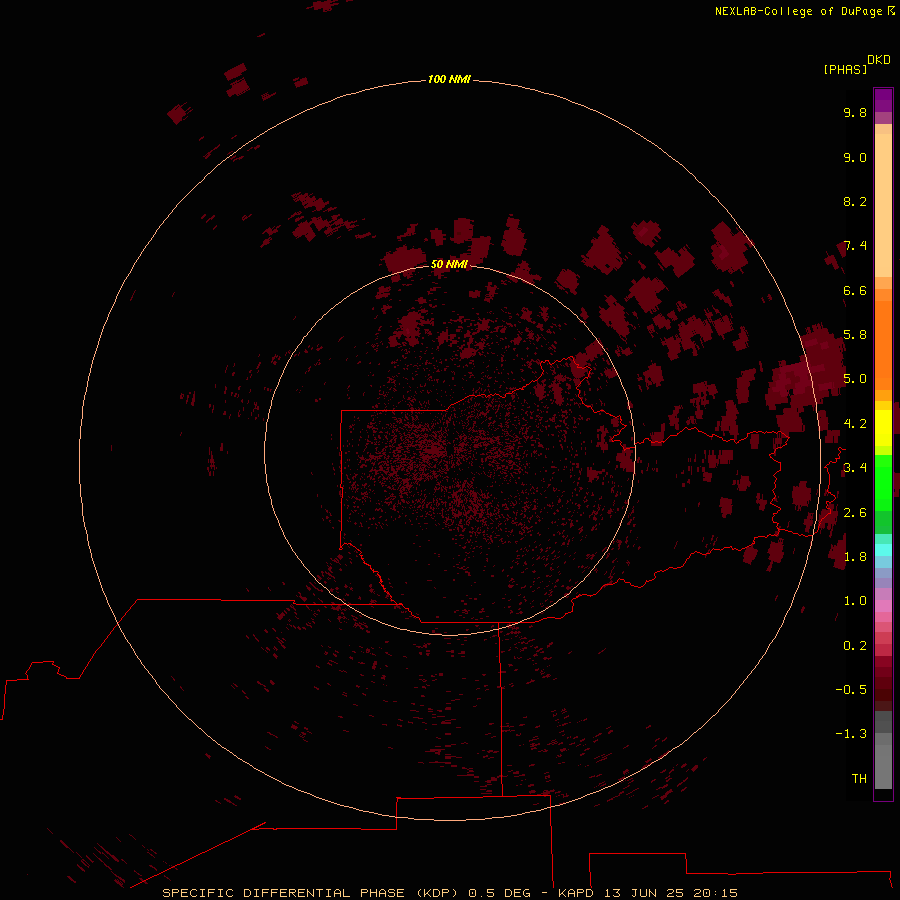Click the SPECIFIC DIFFERENTIAL PHASE (KDP) caption

pyautogui.click(x=310, y=893)
